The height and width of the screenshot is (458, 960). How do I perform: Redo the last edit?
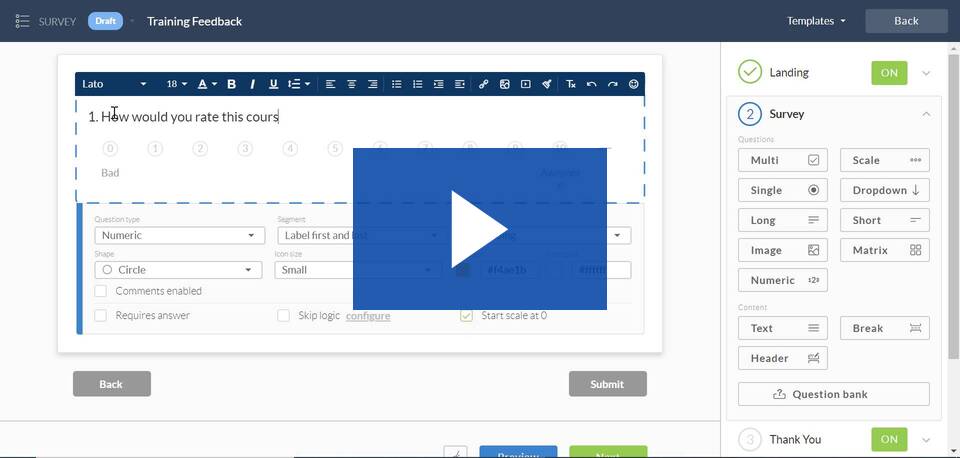[x=612, y=84]
